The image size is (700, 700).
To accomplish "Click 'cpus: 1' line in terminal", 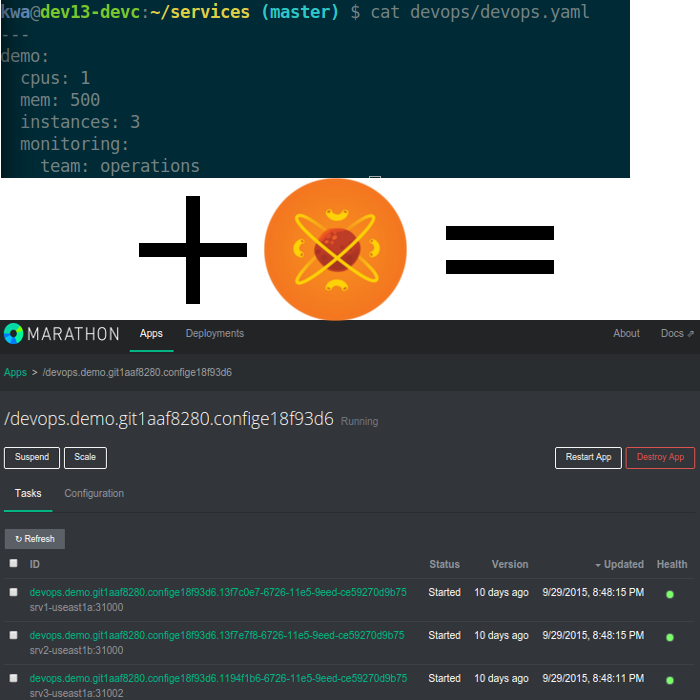I will click(x=55, y=78).
